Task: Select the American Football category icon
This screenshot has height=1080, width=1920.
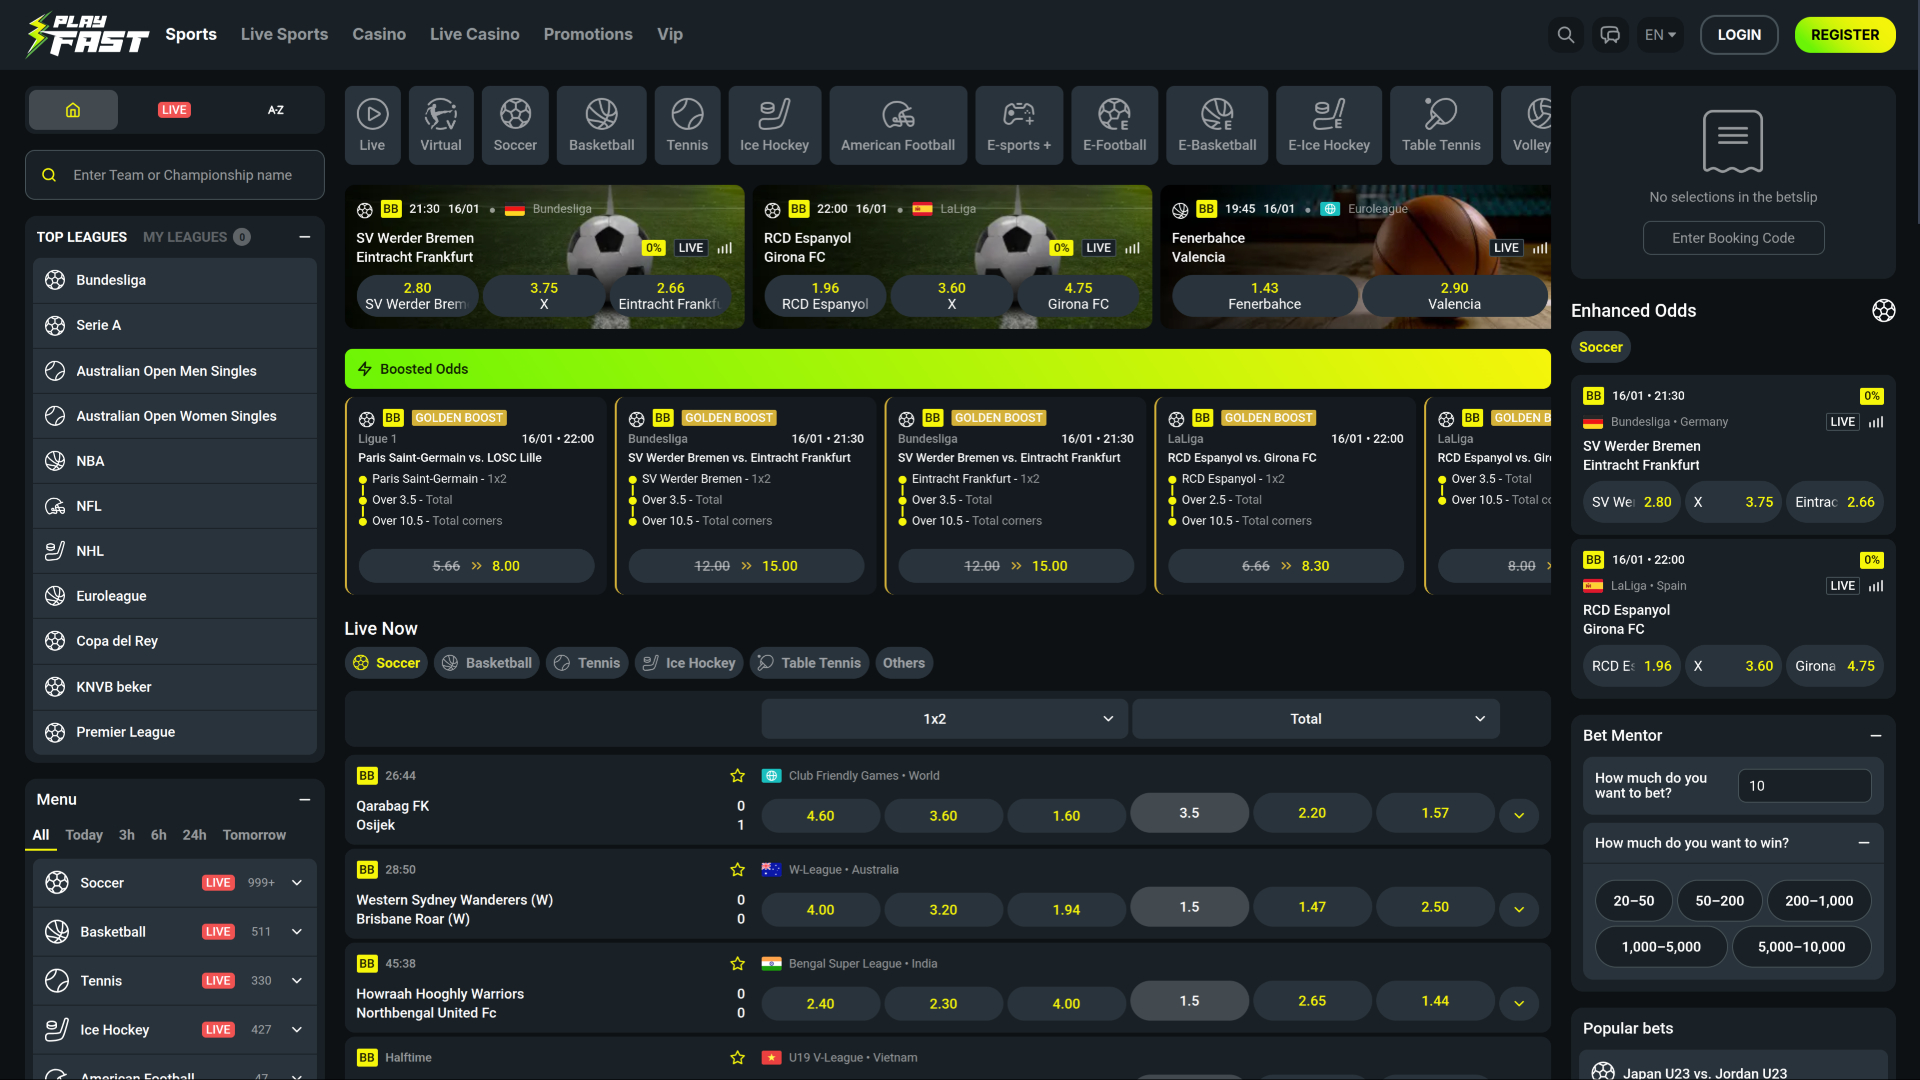Action: [897, 124]
